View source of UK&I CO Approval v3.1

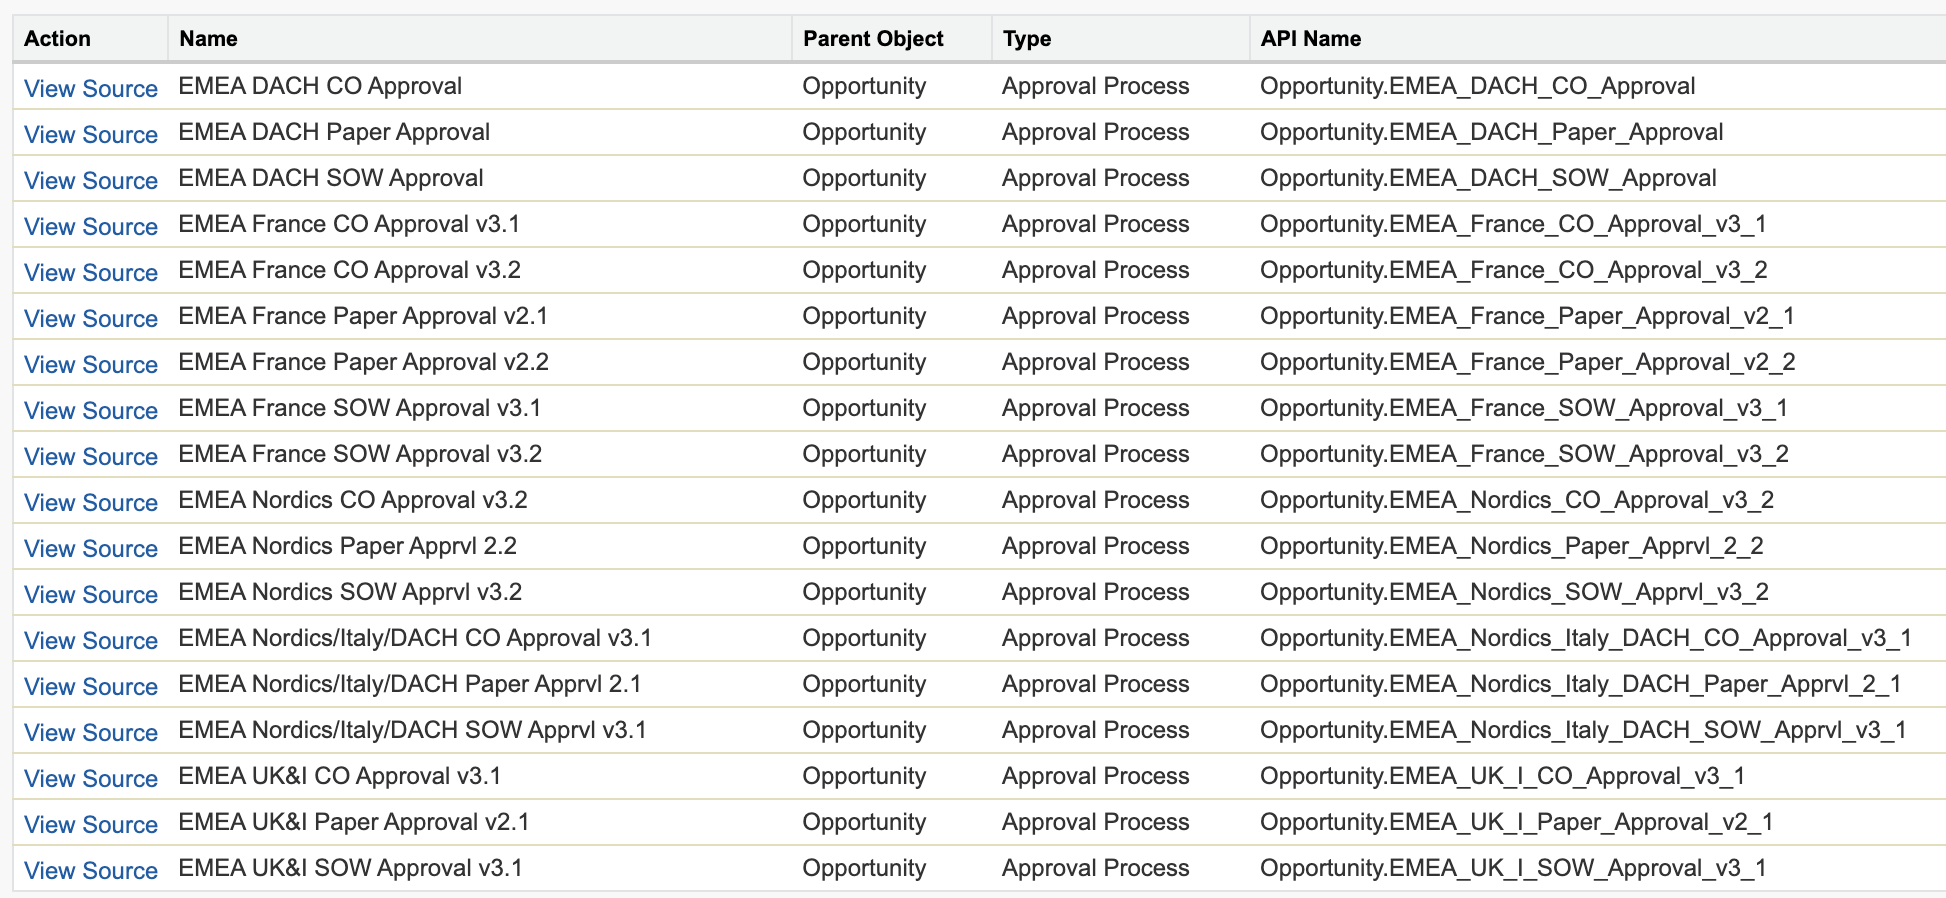pos(91,779)
